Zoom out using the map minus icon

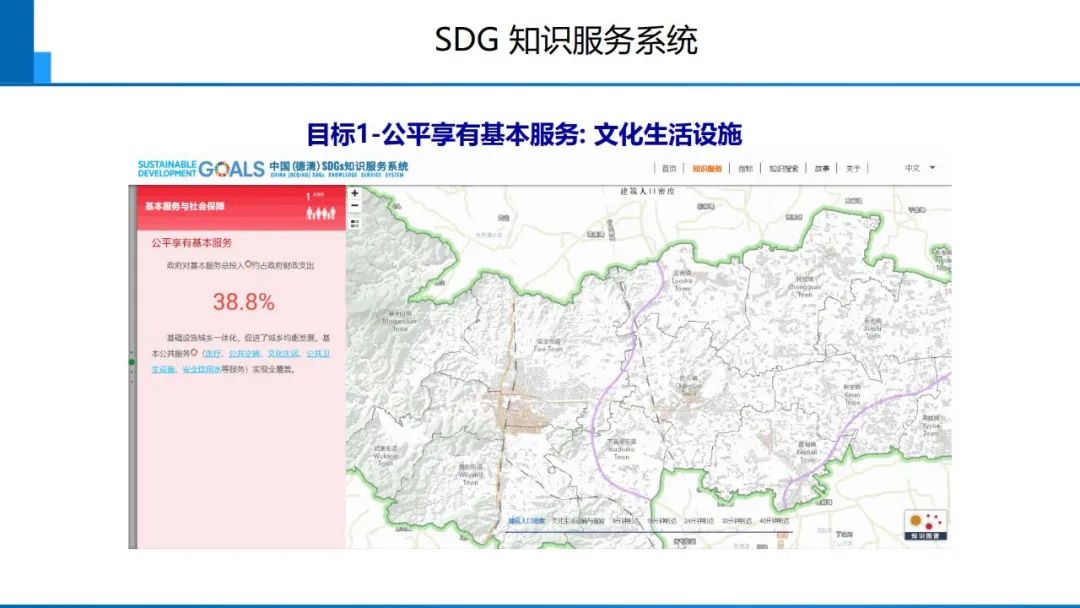(354, 205)
